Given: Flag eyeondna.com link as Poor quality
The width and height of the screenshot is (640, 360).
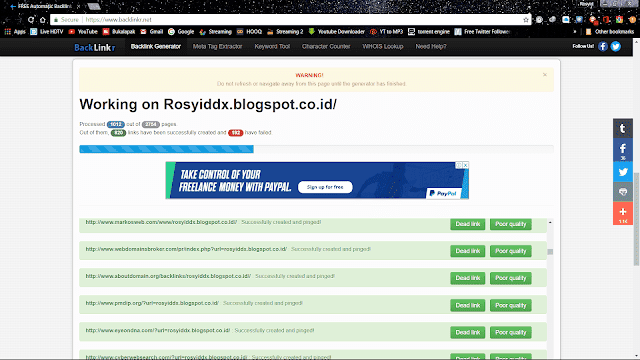Looking at the screenshot, I should coord(511,332).
